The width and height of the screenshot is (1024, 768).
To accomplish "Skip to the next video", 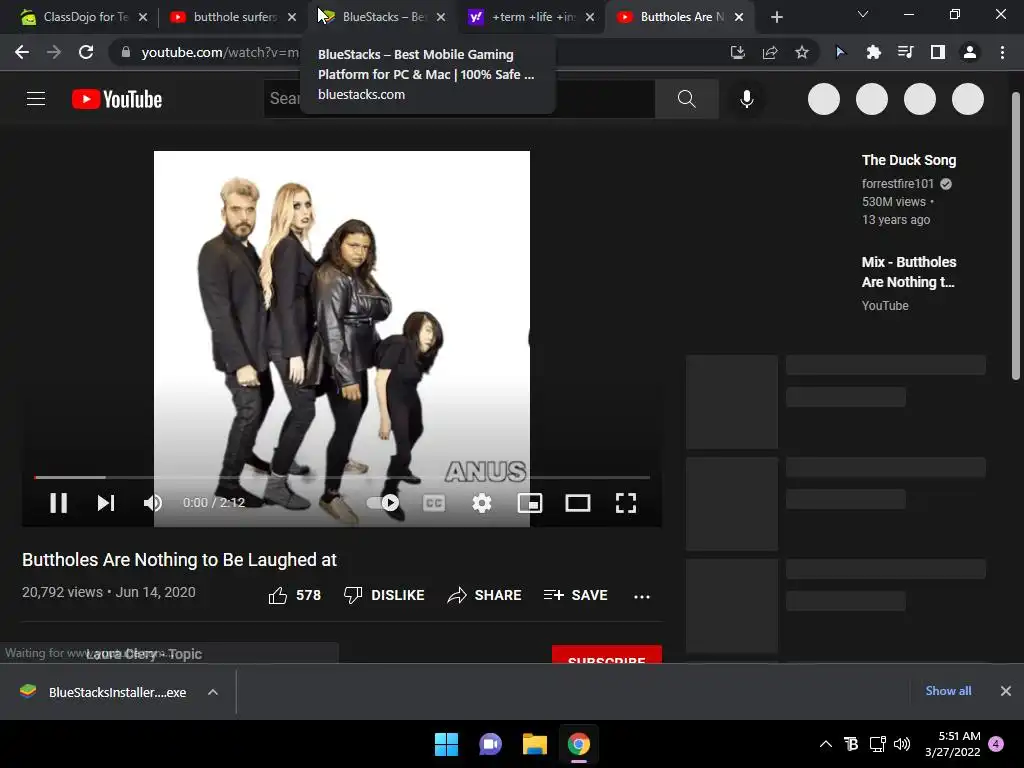I will (x=106, y=503).
